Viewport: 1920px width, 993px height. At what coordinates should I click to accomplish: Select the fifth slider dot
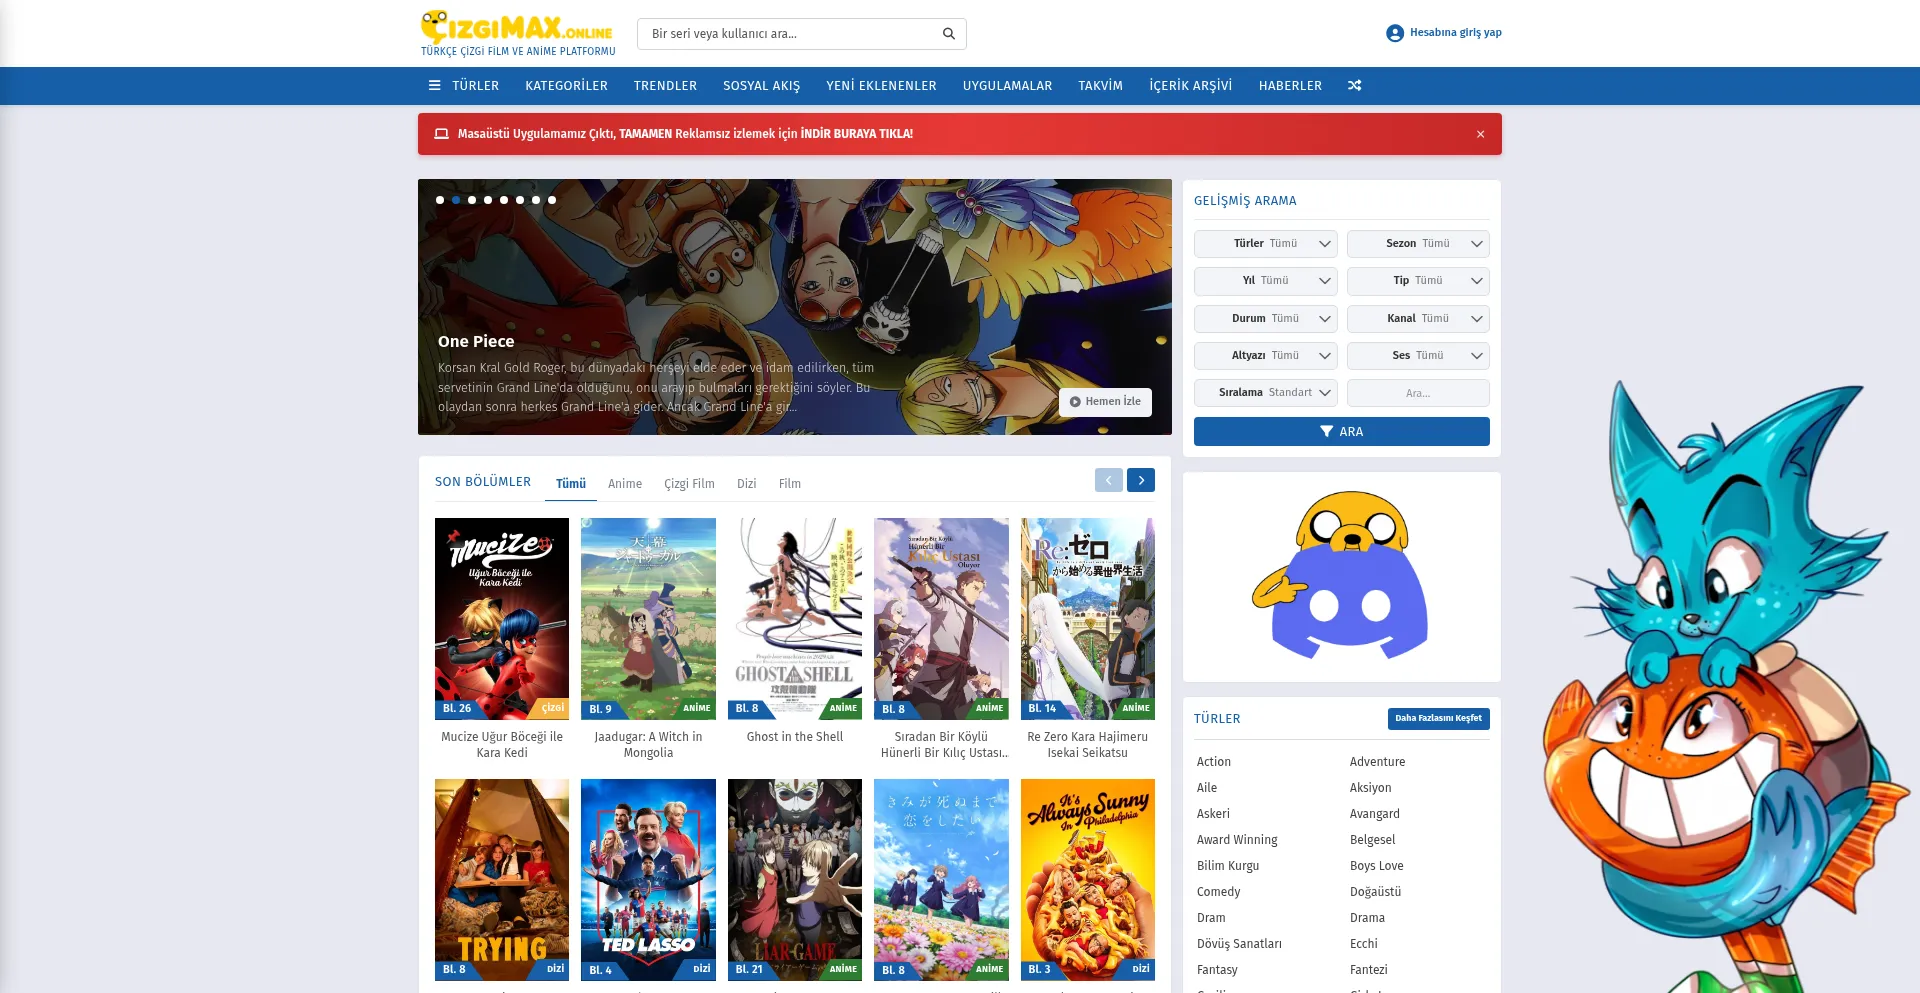[504, 200]
